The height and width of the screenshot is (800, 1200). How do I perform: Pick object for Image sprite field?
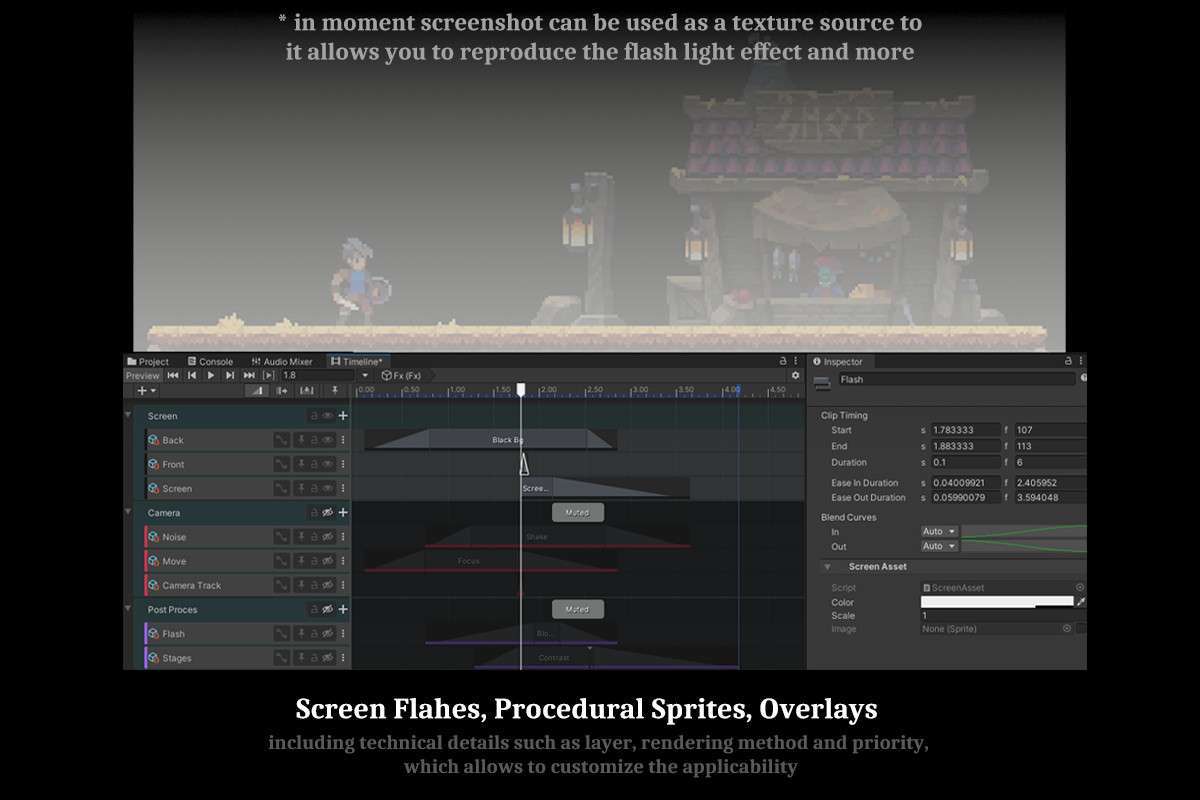click(1067, 629)
